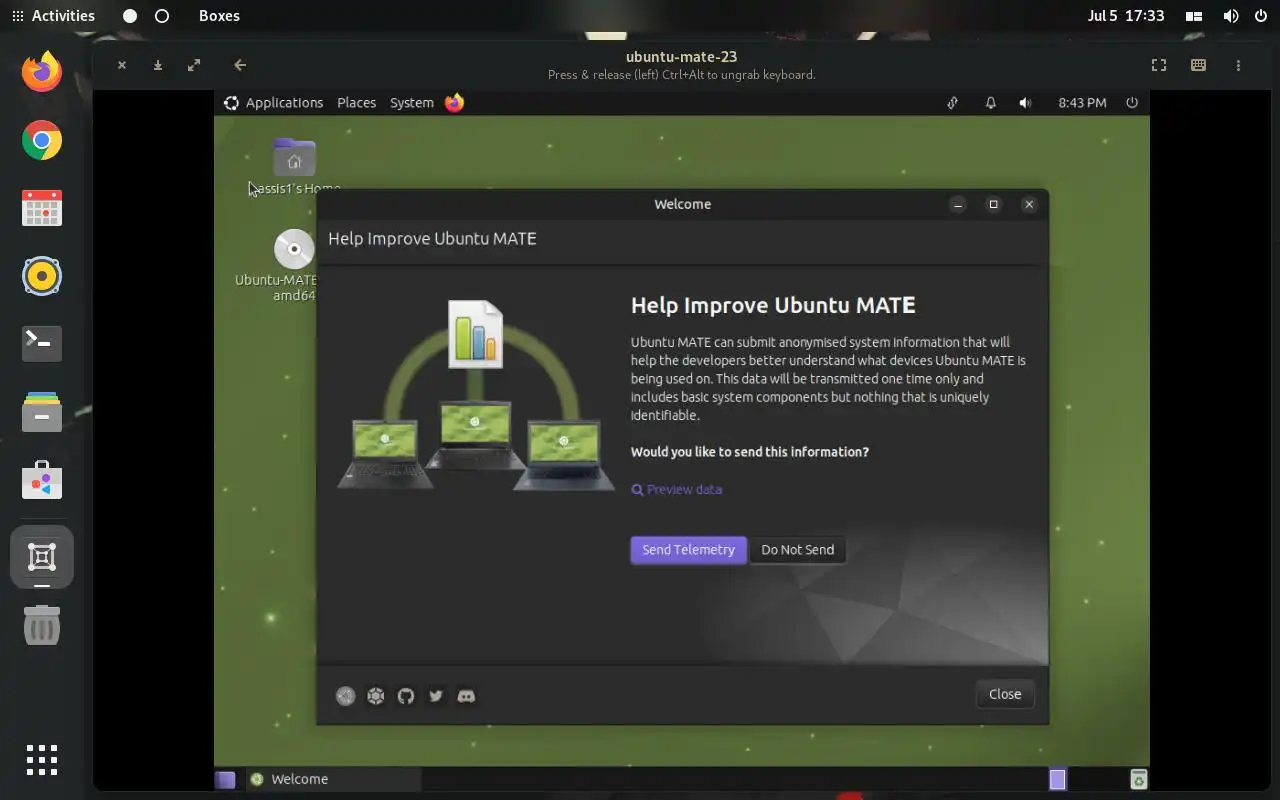Open the notification bell in the MATE panel
The height and width of the screenshot is (800, 1280).
(x=990, y=103)
